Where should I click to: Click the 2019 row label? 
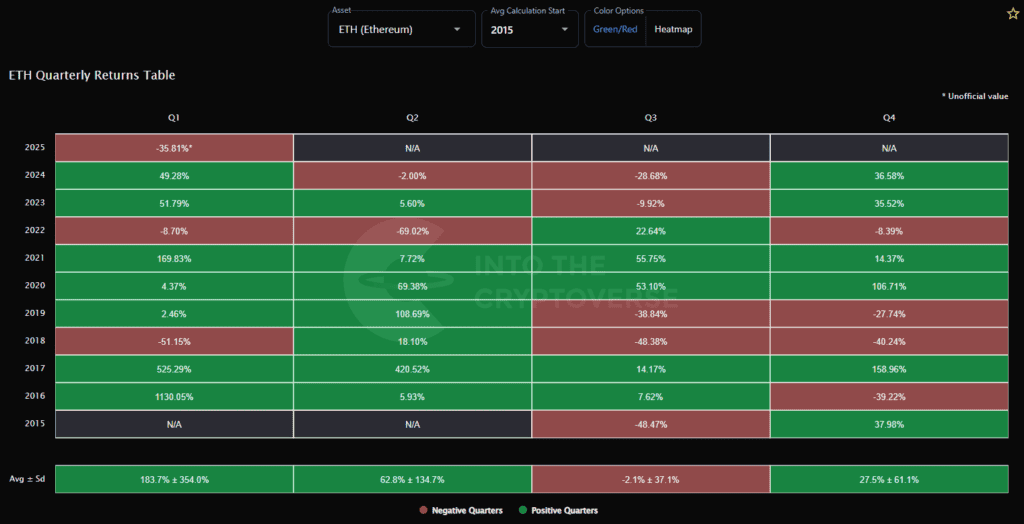click(x=35, y=313)
